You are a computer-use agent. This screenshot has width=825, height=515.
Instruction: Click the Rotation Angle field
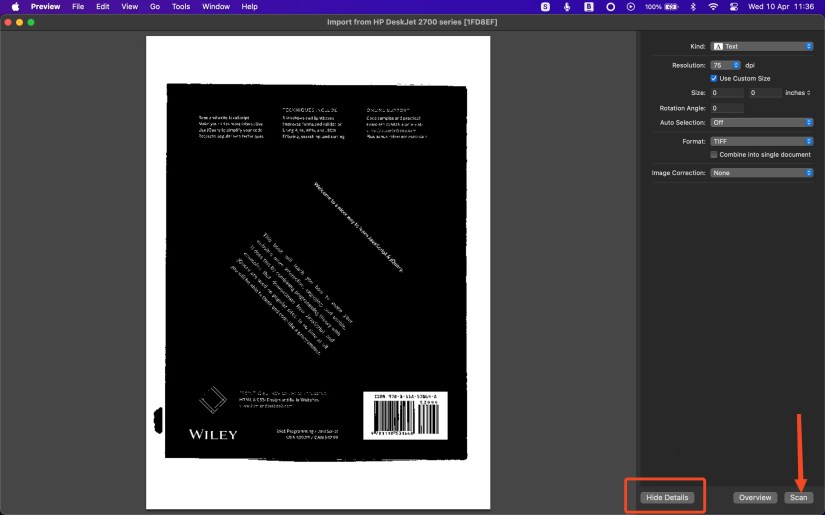click(727, 108)
